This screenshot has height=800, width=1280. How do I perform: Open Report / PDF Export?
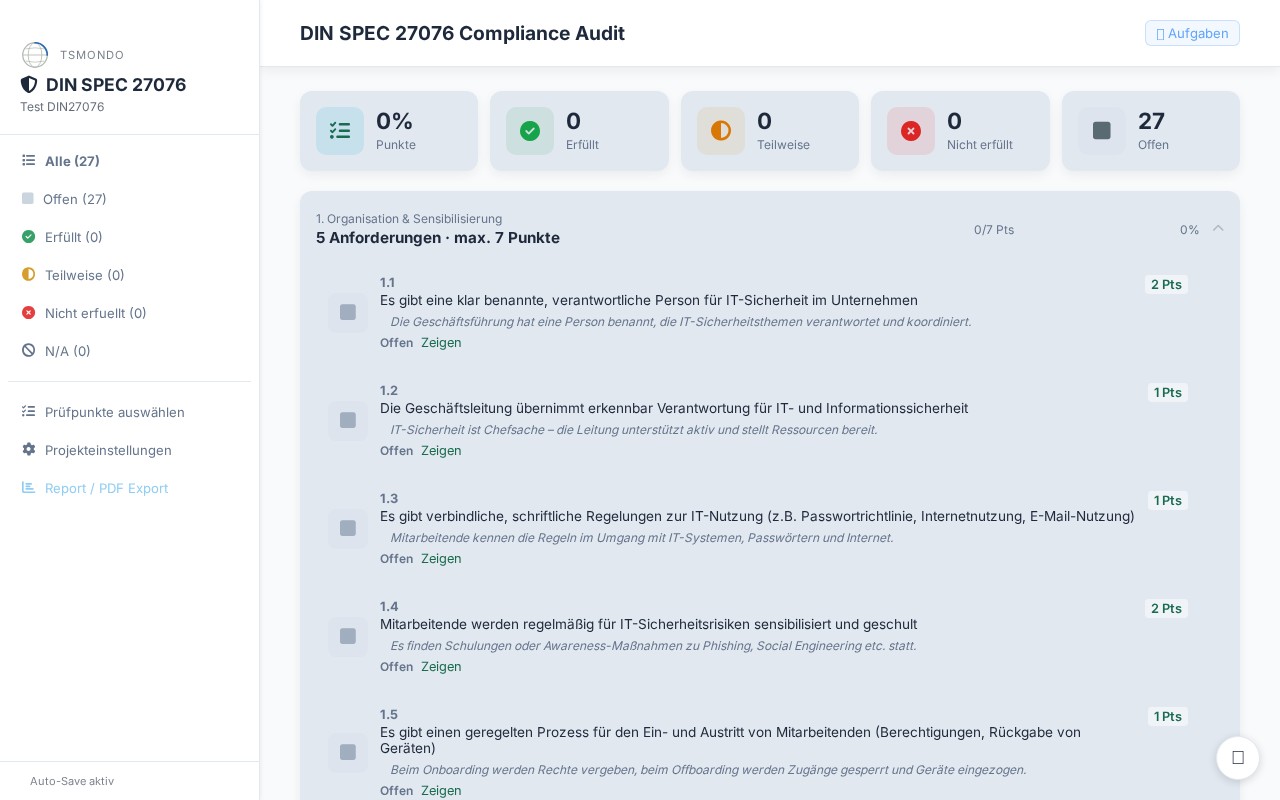pos(130,488)
